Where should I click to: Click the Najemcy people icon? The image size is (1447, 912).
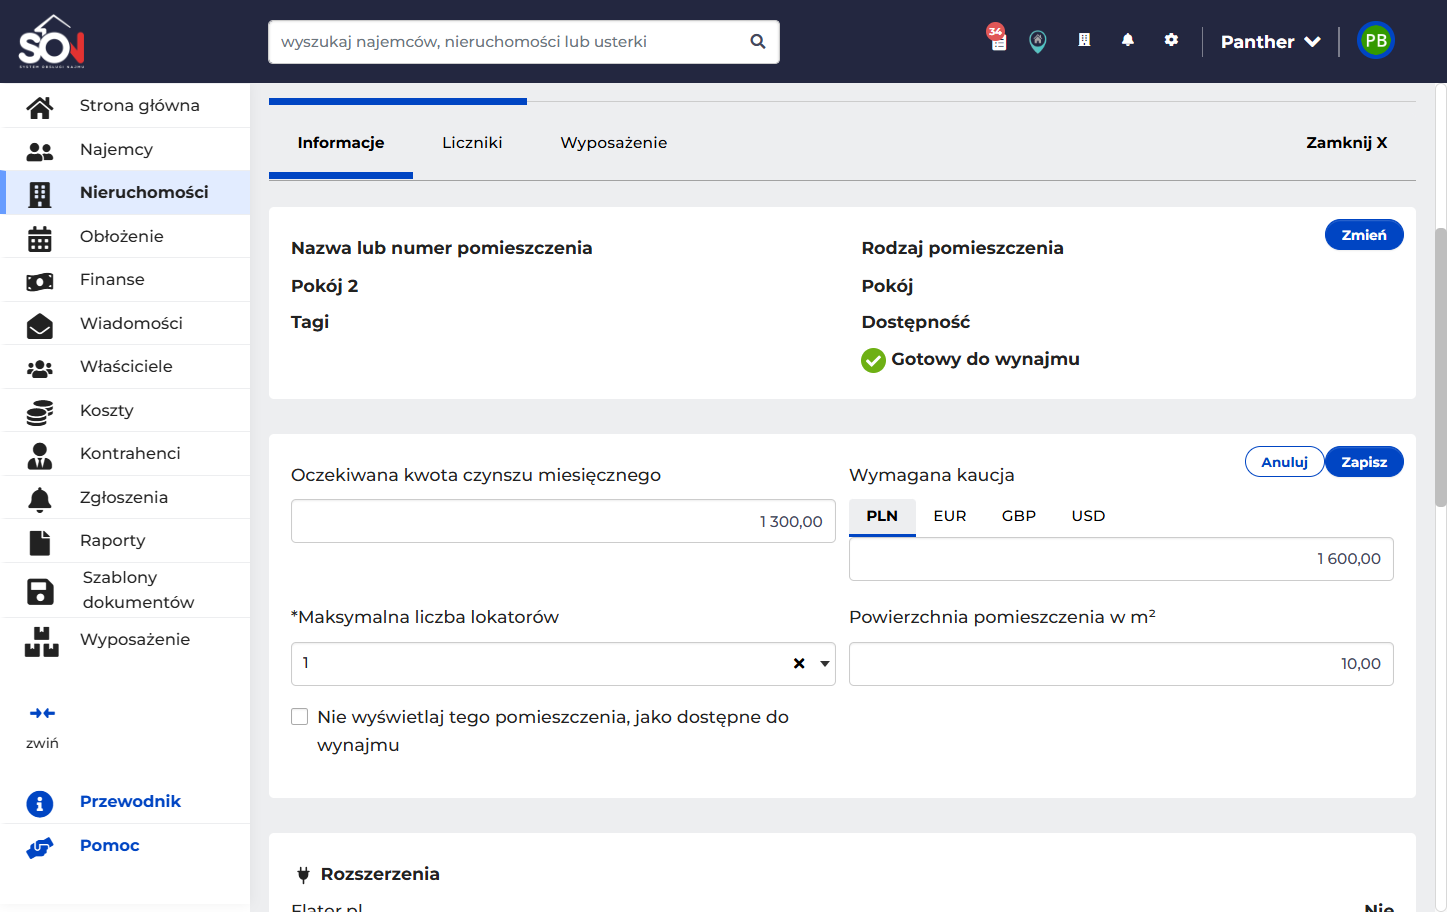coord(40,150)
